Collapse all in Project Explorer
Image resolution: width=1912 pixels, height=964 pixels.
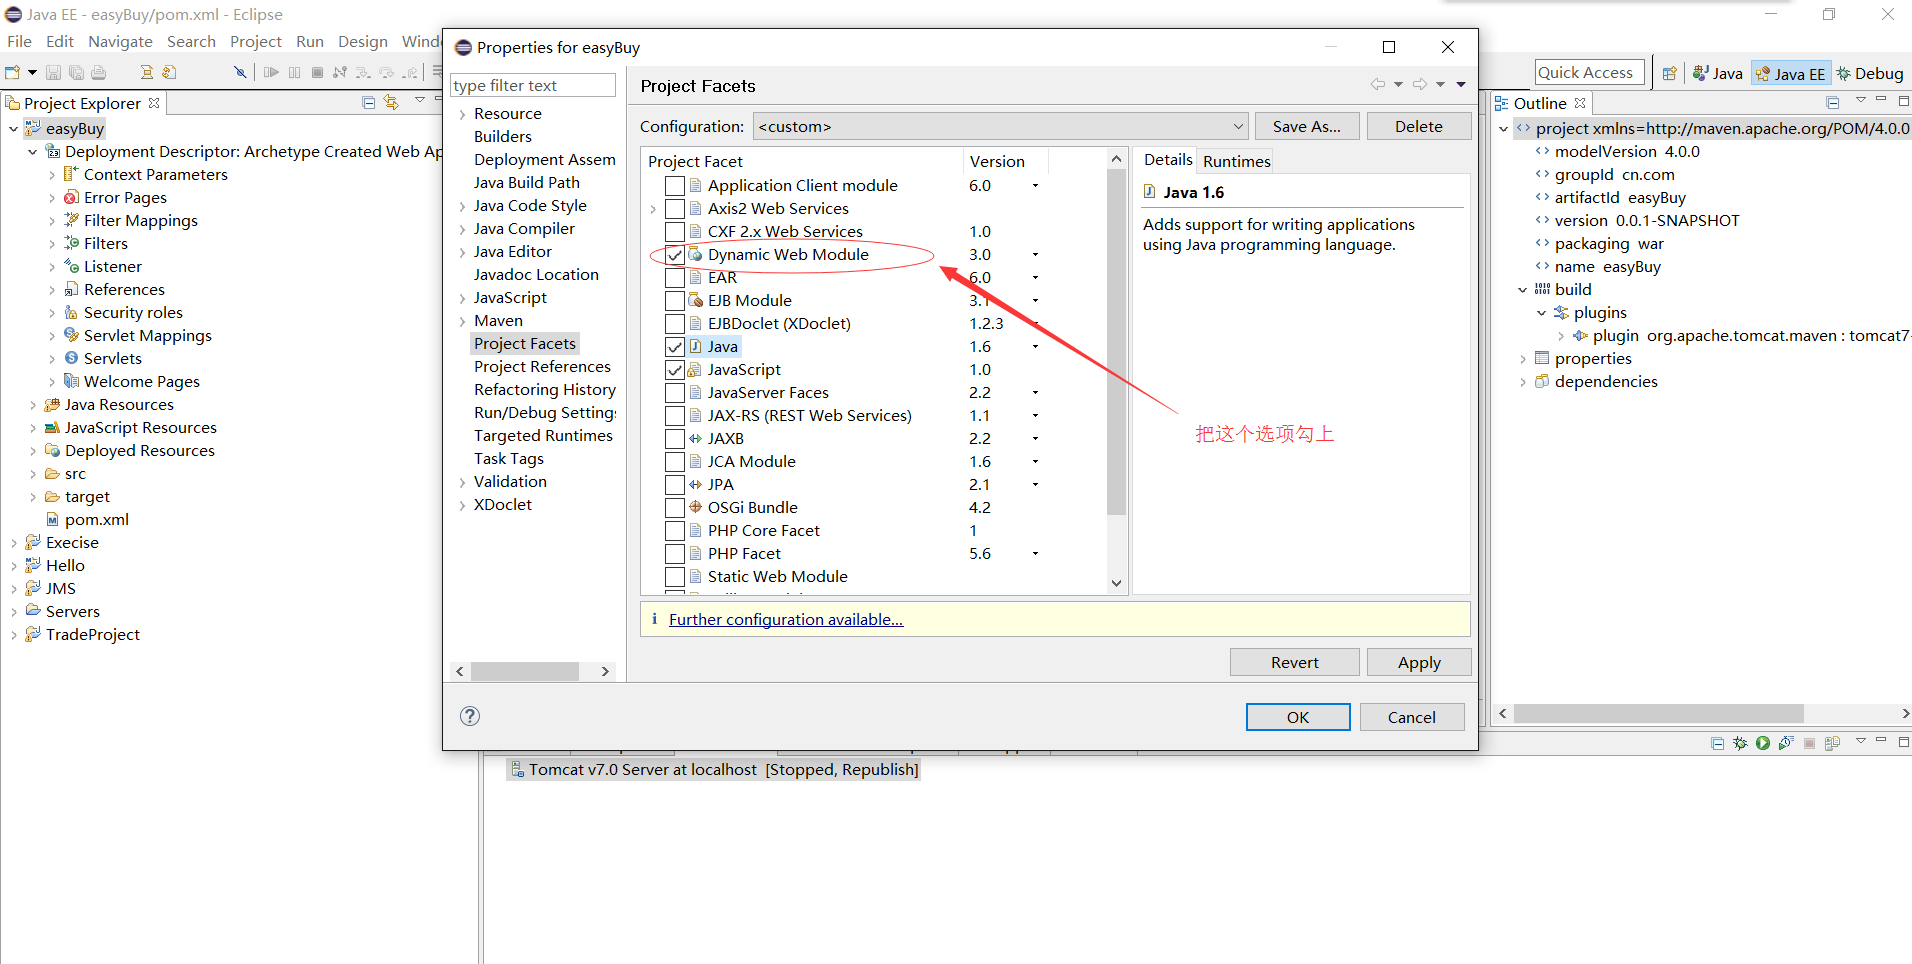click(x=368, y=102)
